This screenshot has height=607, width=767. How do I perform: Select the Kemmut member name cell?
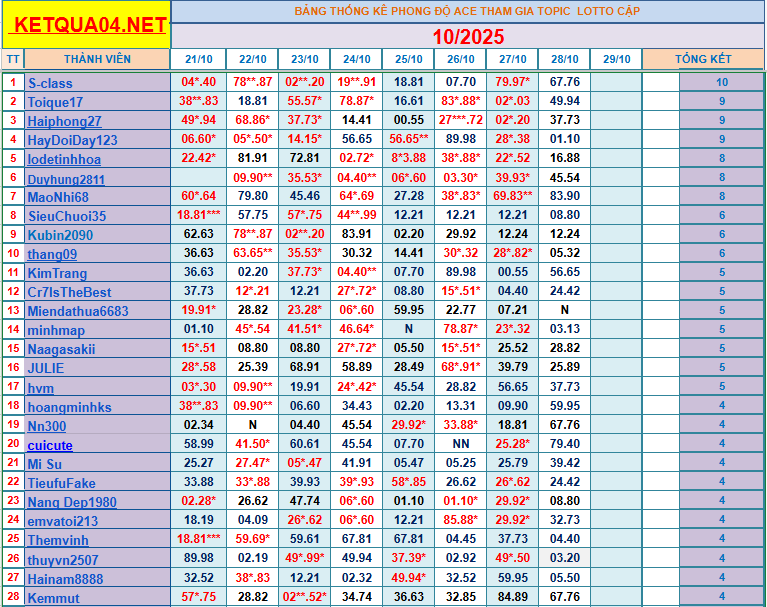pyautogui.click(x=97, y=597)
